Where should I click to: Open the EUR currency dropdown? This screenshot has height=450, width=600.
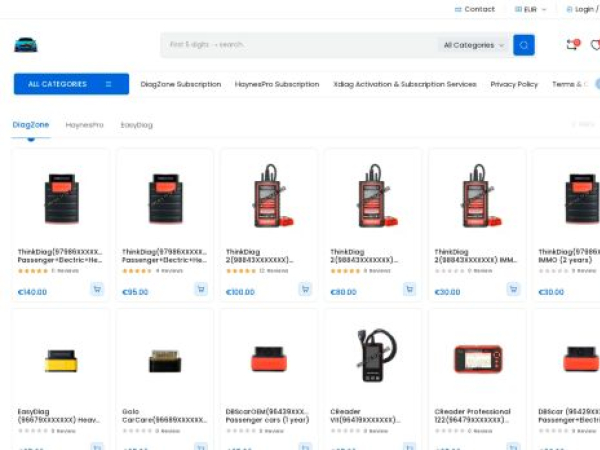(531, 10)
